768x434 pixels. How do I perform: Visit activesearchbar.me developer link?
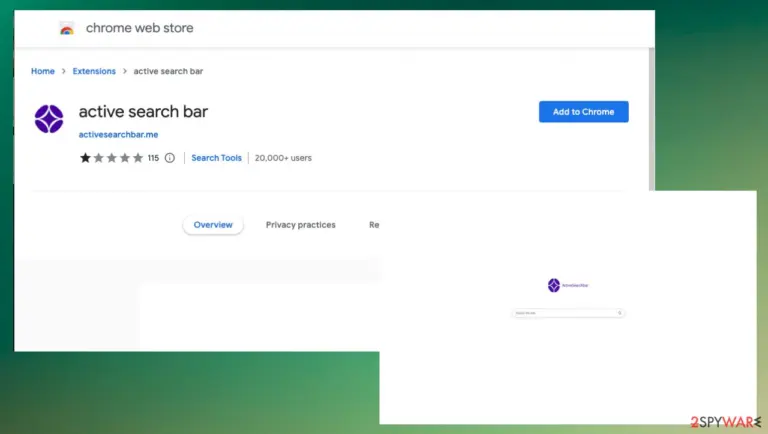tap(119, 134)
